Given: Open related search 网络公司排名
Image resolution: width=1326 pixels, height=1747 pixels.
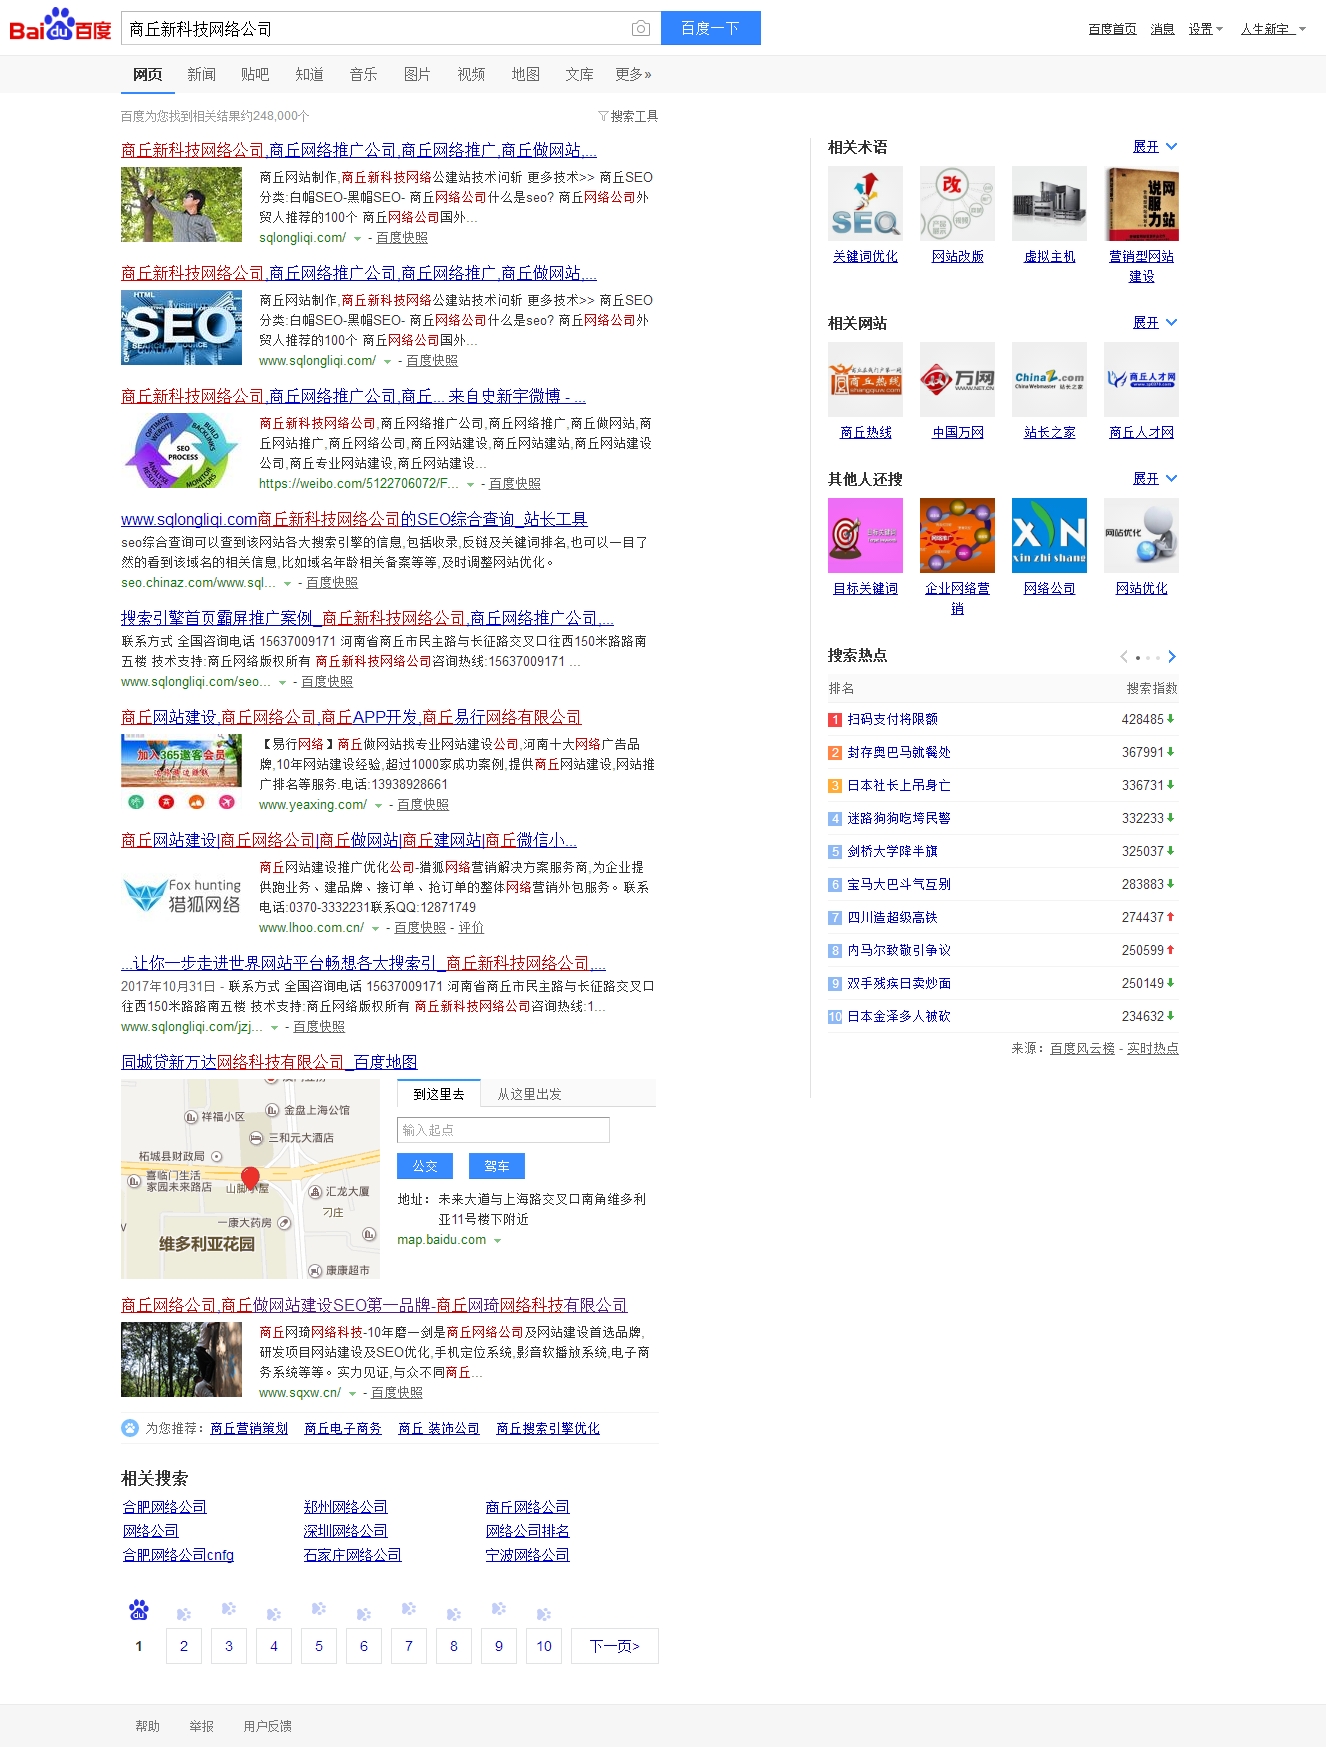Looking at the screenshot, I should click(x=527, y=1531).
